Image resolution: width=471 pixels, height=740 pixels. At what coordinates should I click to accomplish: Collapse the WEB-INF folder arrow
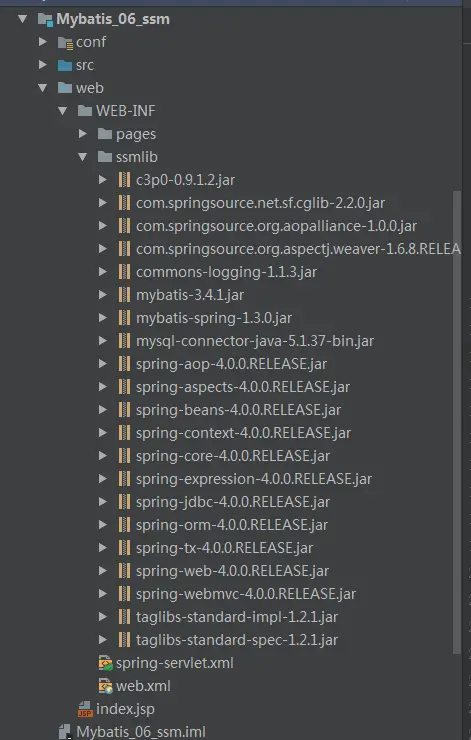point(62,111)
